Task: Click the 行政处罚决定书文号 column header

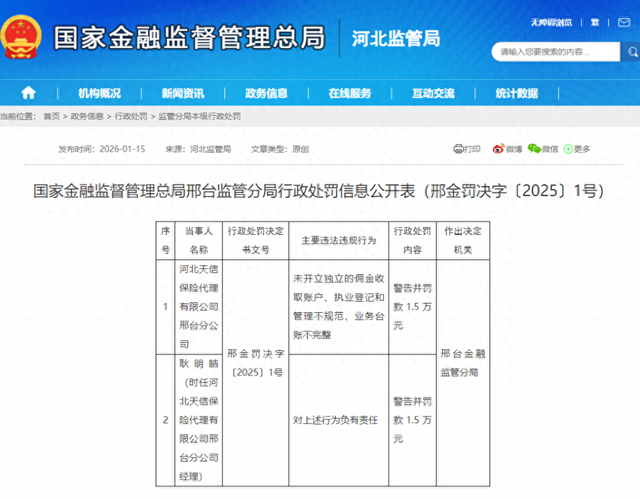Action: 256,240
